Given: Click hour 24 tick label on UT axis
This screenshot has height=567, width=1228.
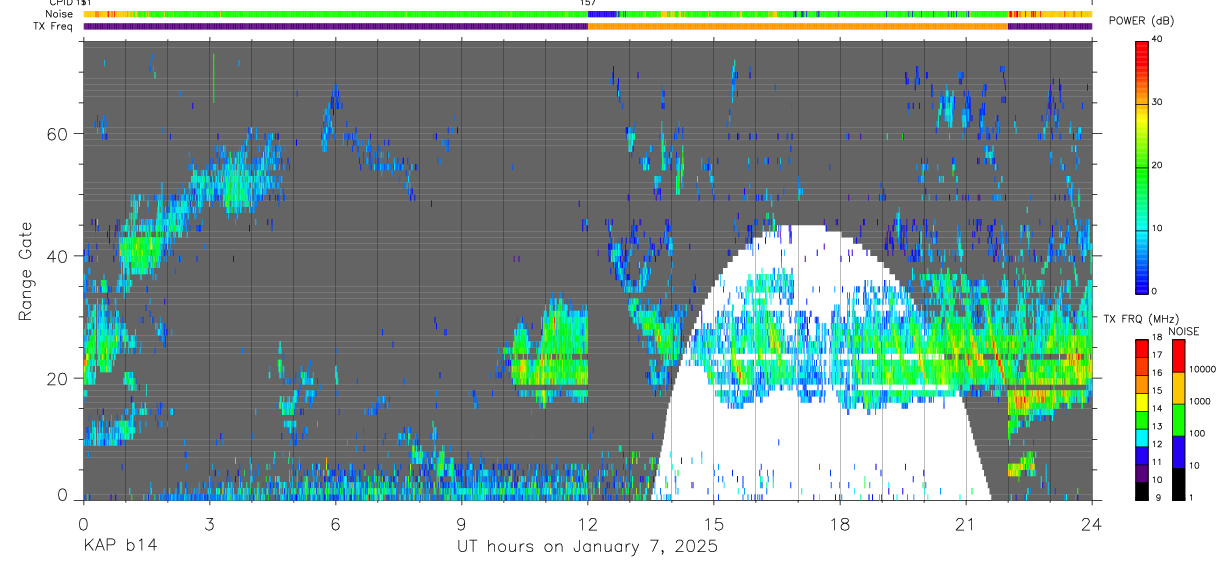Looking at the screenshot, I should [1092, 522].
